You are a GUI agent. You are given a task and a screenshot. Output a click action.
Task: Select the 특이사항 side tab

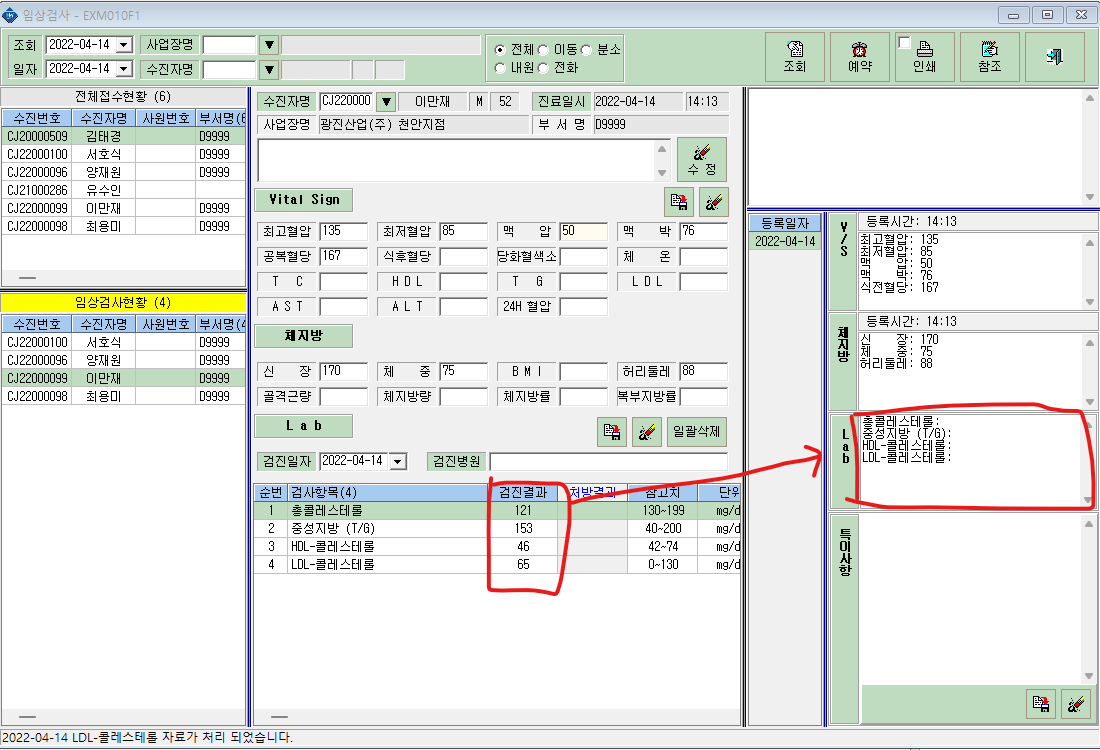point(843,617)
